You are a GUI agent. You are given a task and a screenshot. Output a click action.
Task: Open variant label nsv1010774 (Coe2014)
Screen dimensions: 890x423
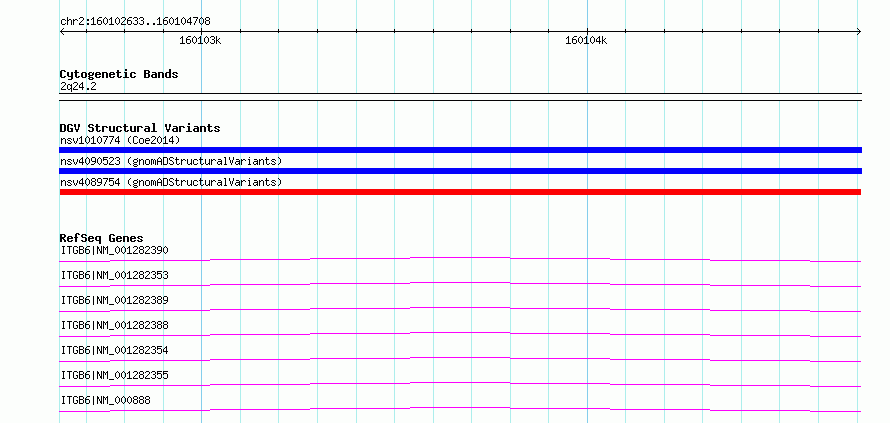pos(120,140)
